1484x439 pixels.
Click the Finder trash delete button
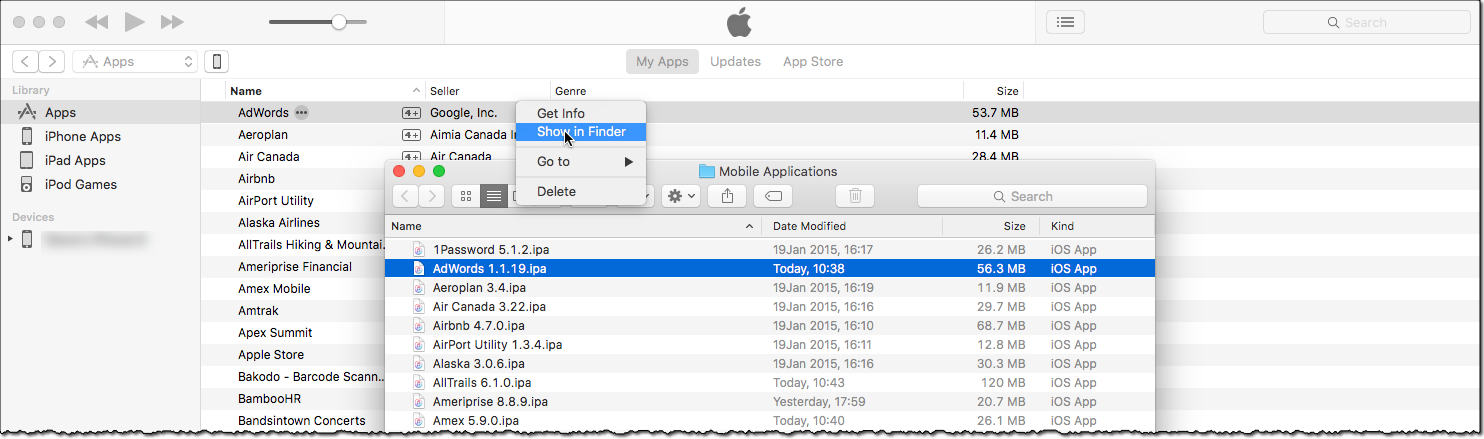pyautogui.click(x=855, y=197)
